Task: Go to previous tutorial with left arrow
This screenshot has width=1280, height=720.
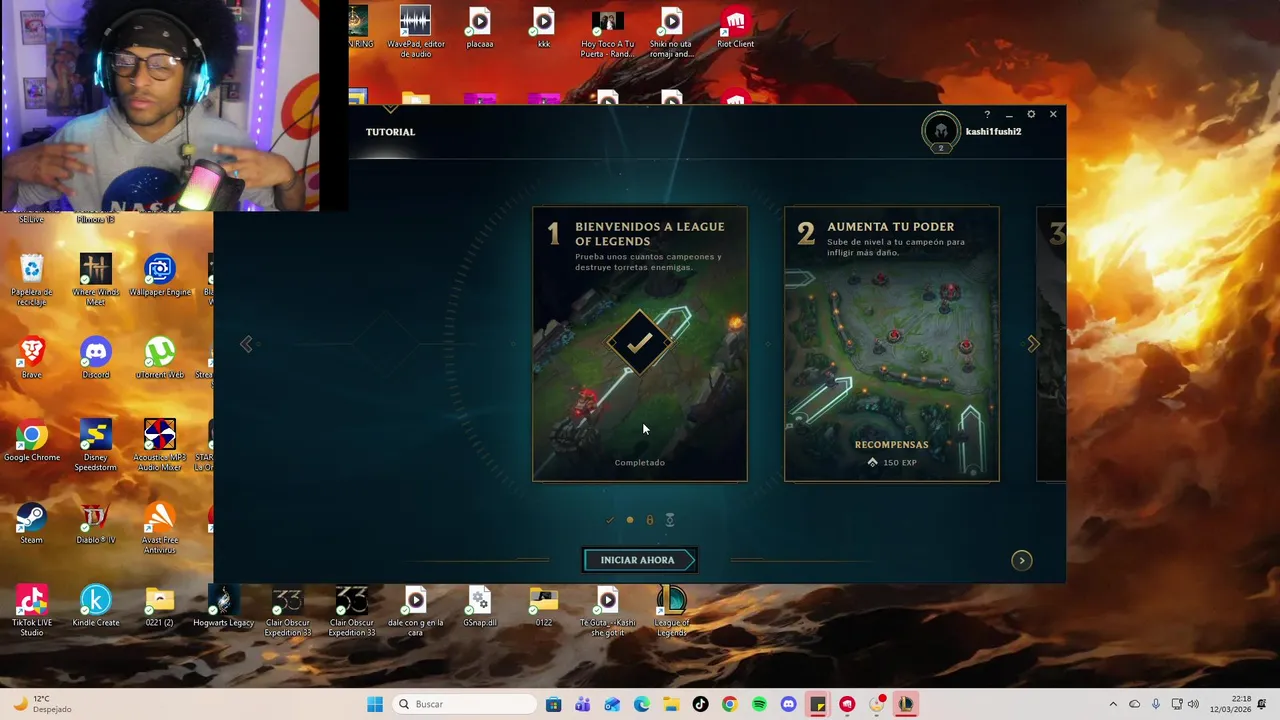Action: pyautogui.click(x=246, y=344)
